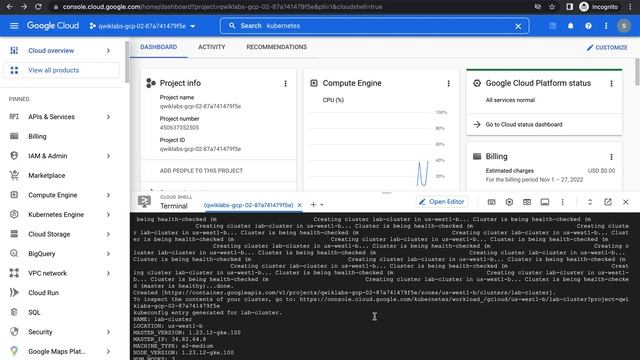Screen dimensions: 640x360
Task: Open Cloud Shell keyboard settings icon
Action: click(491, 202)
